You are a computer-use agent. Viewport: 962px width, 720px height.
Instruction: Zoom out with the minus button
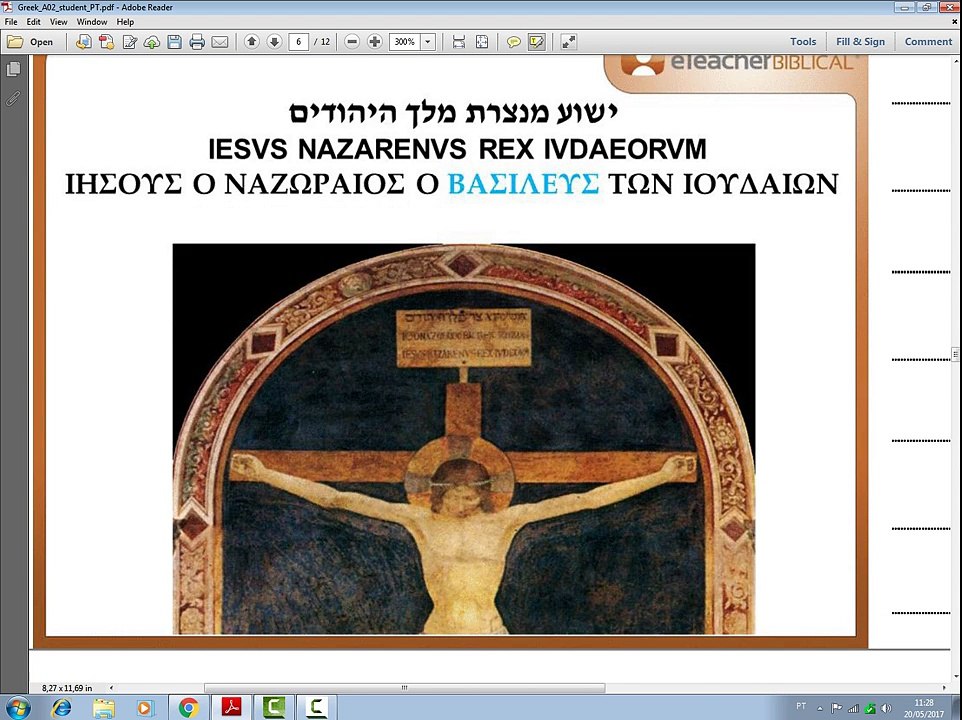(x=352, y=42)
